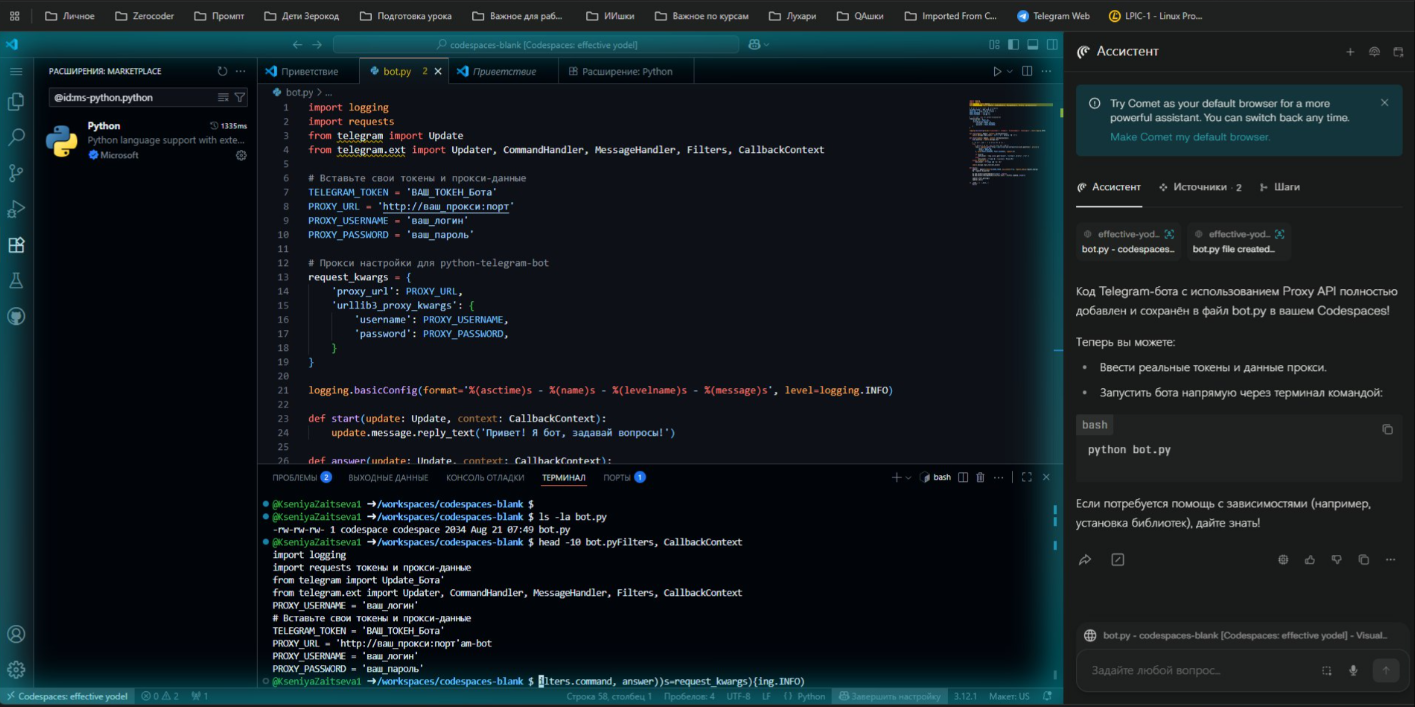Refresh the extensions marketplace list
This screenshot has height=707, width=1415.
point(222,71)
